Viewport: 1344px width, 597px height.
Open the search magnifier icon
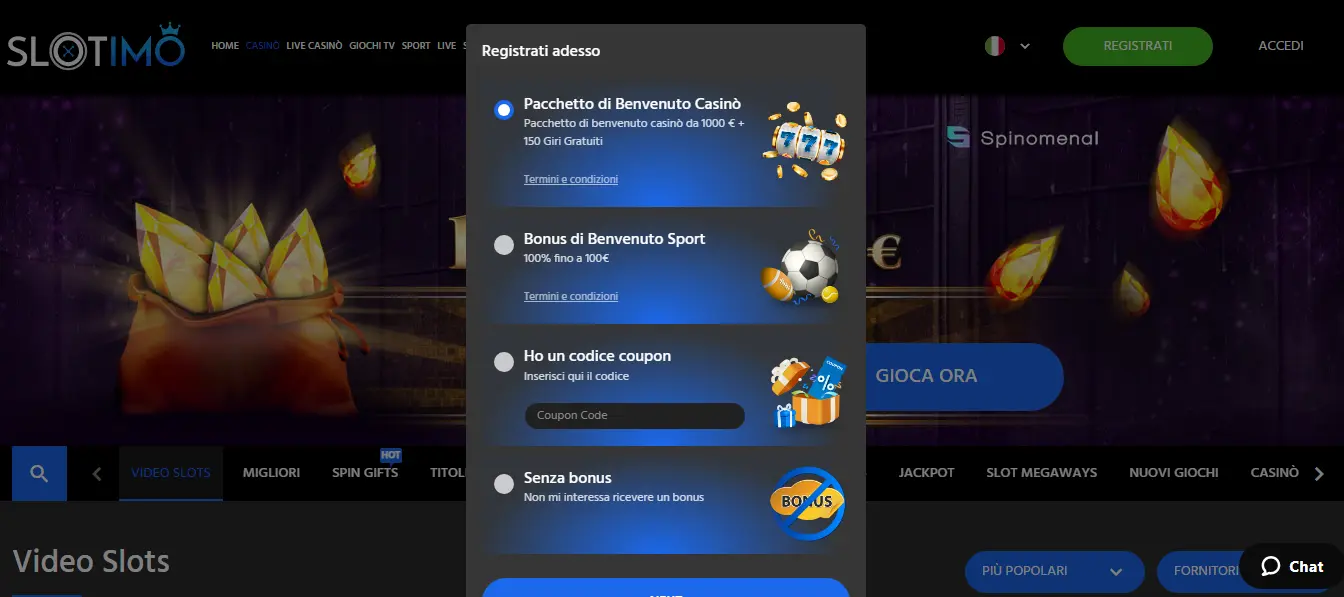coord(39,473)
